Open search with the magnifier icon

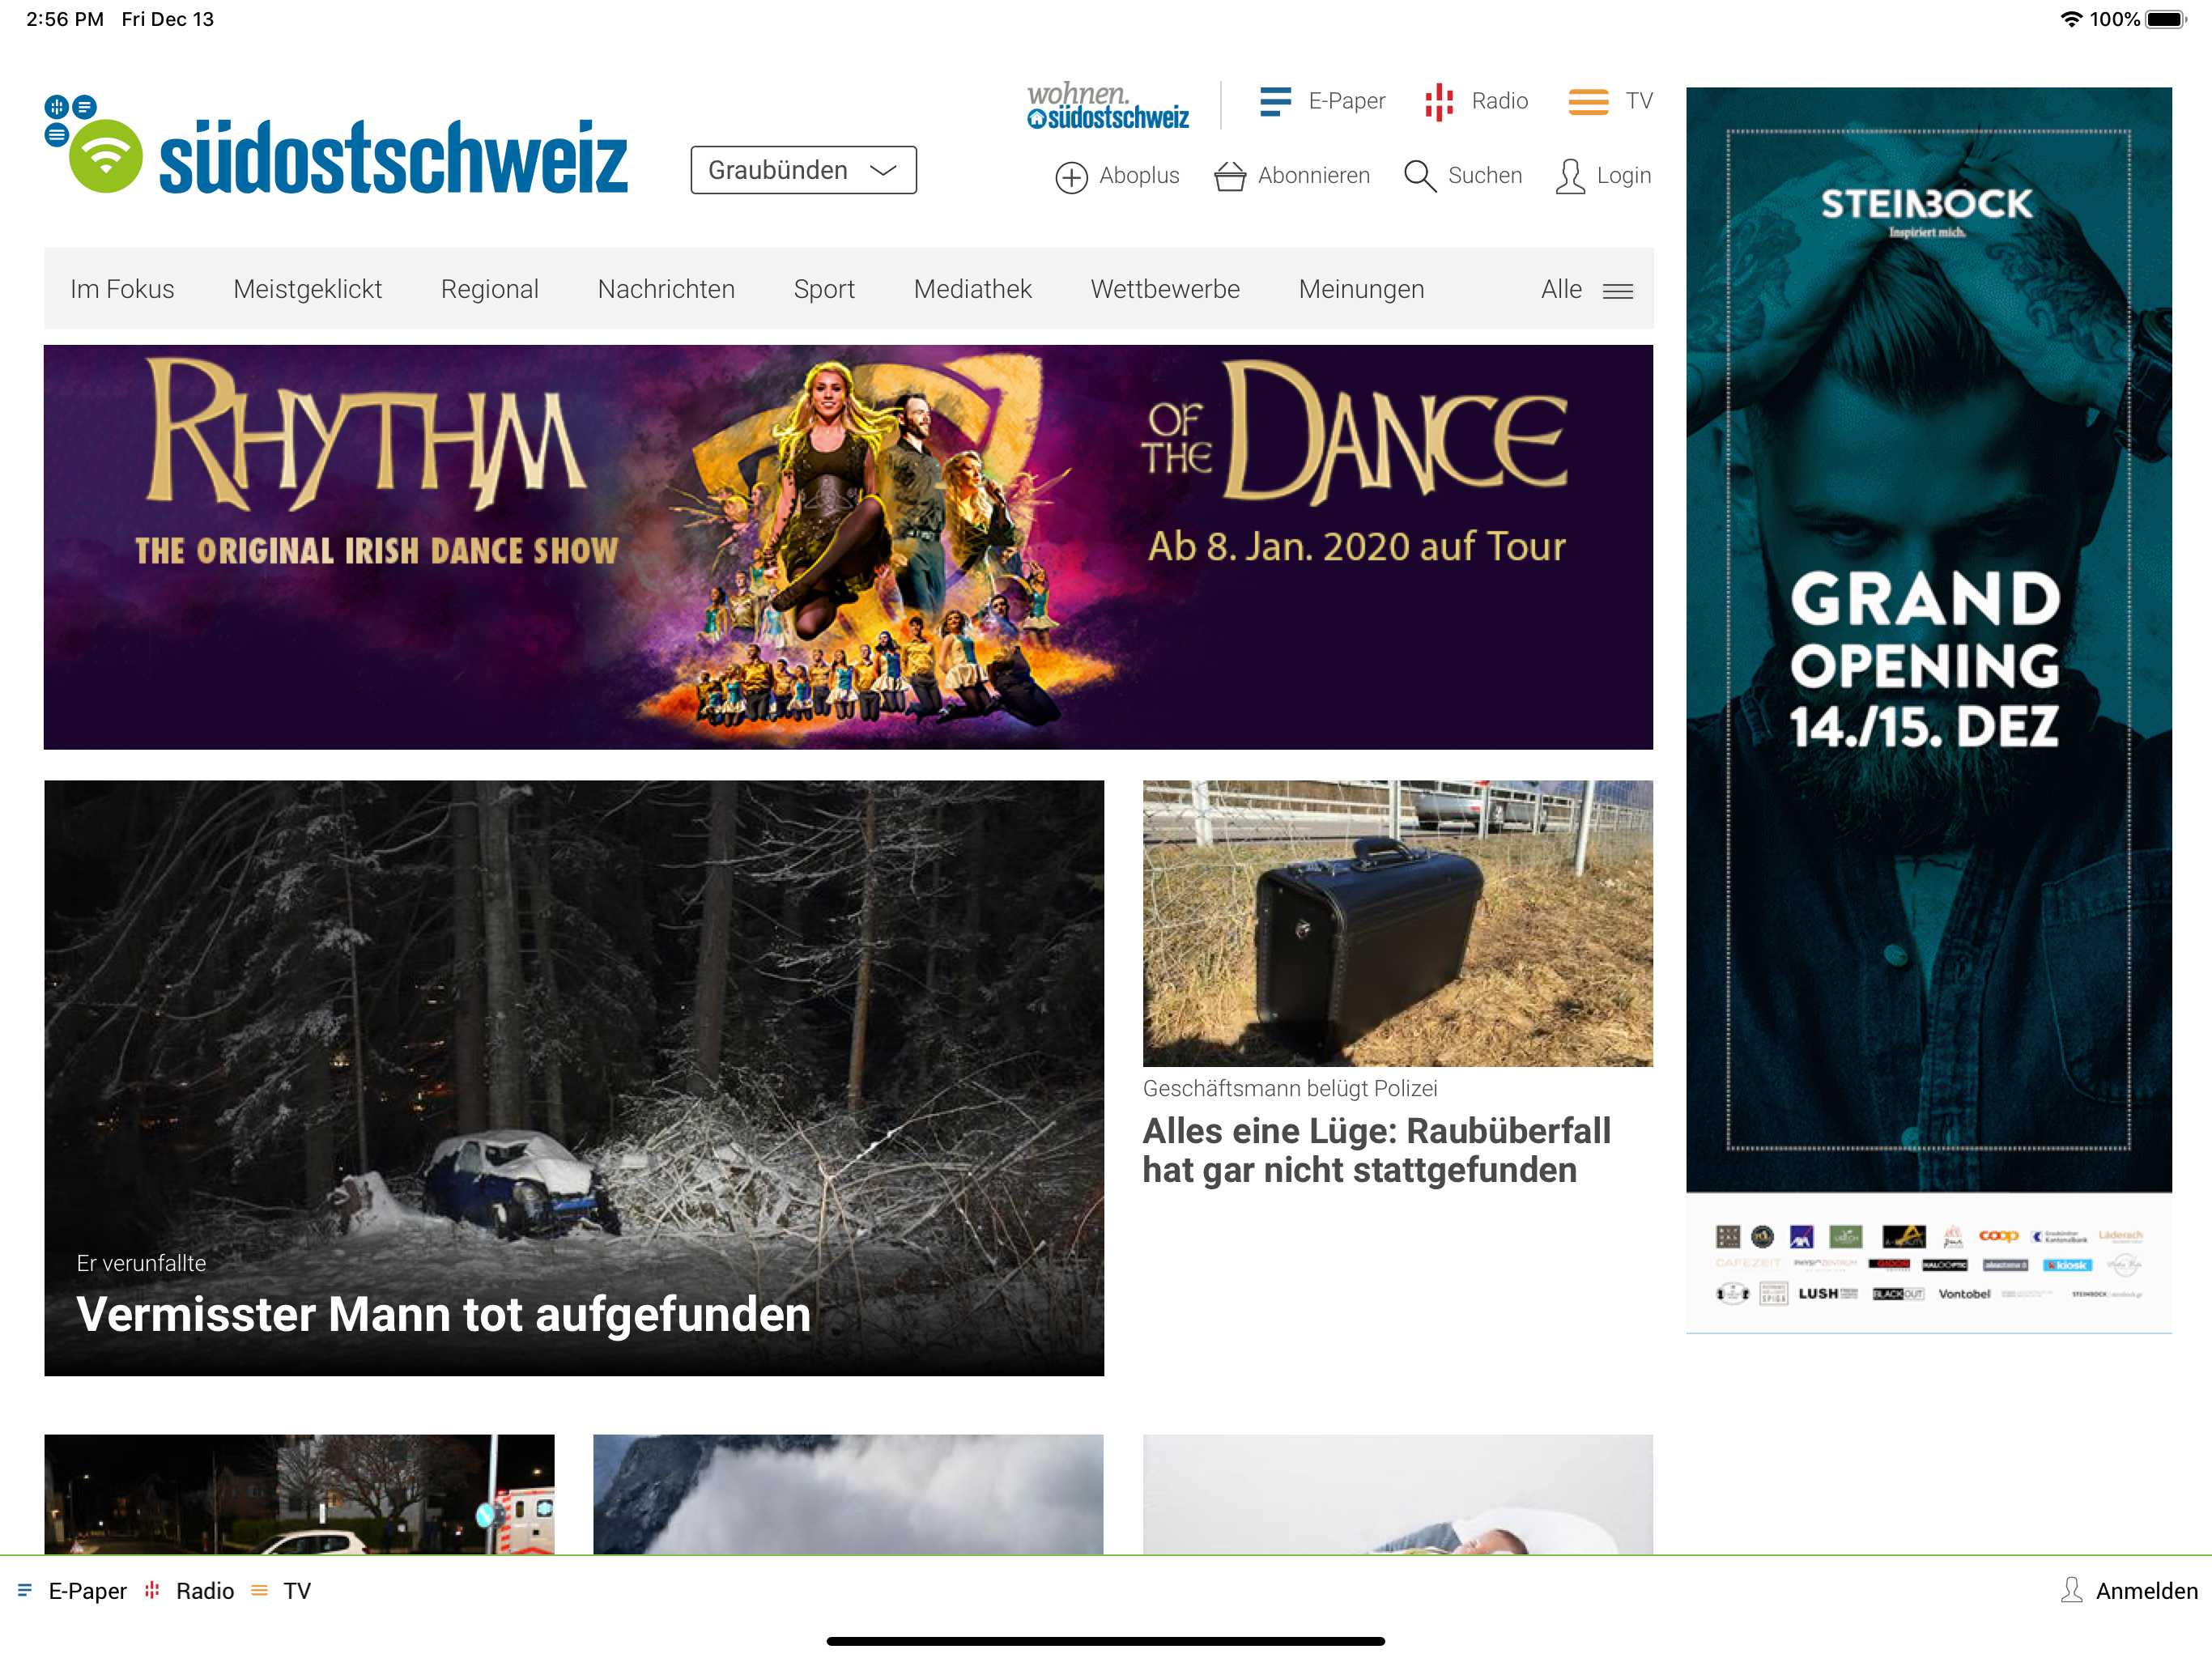(1419, 176)
